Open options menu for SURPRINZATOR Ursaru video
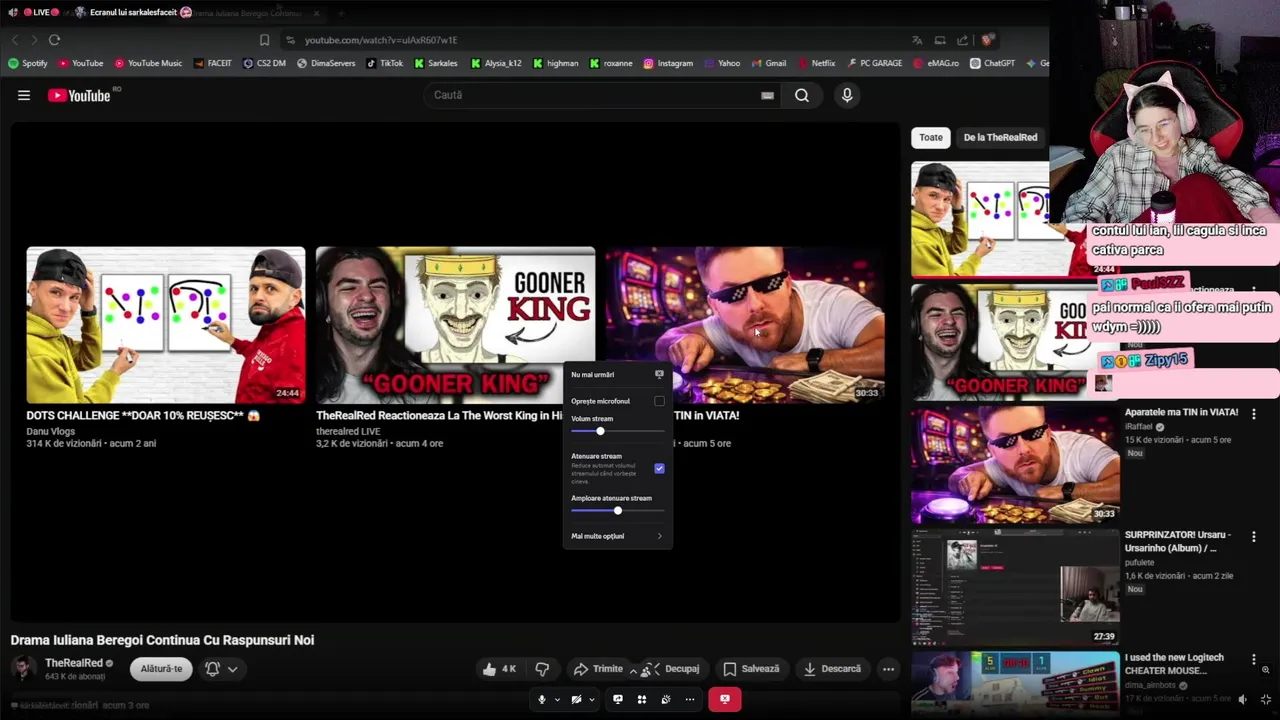1280x720 pixels. point(1253,536)
